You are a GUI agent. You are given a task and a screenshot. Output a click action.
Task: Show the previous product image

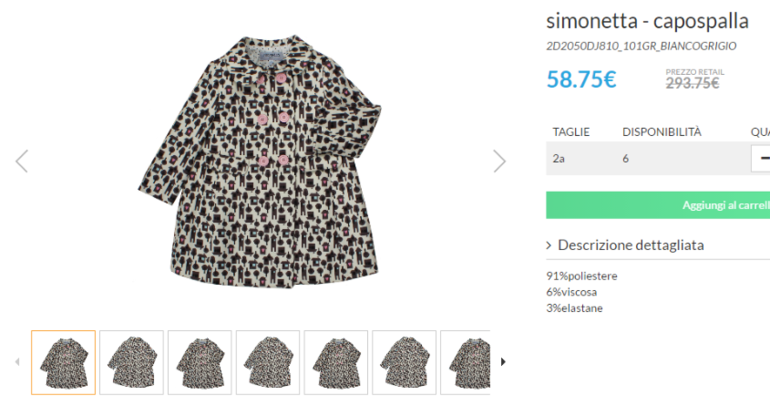click(21, 161)
